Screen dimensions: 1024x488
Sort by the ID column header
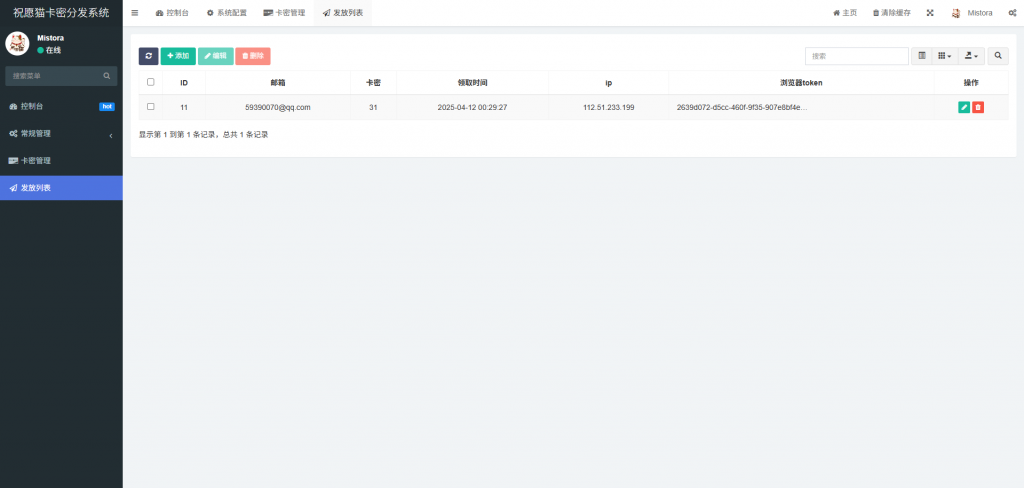(184, 83)
